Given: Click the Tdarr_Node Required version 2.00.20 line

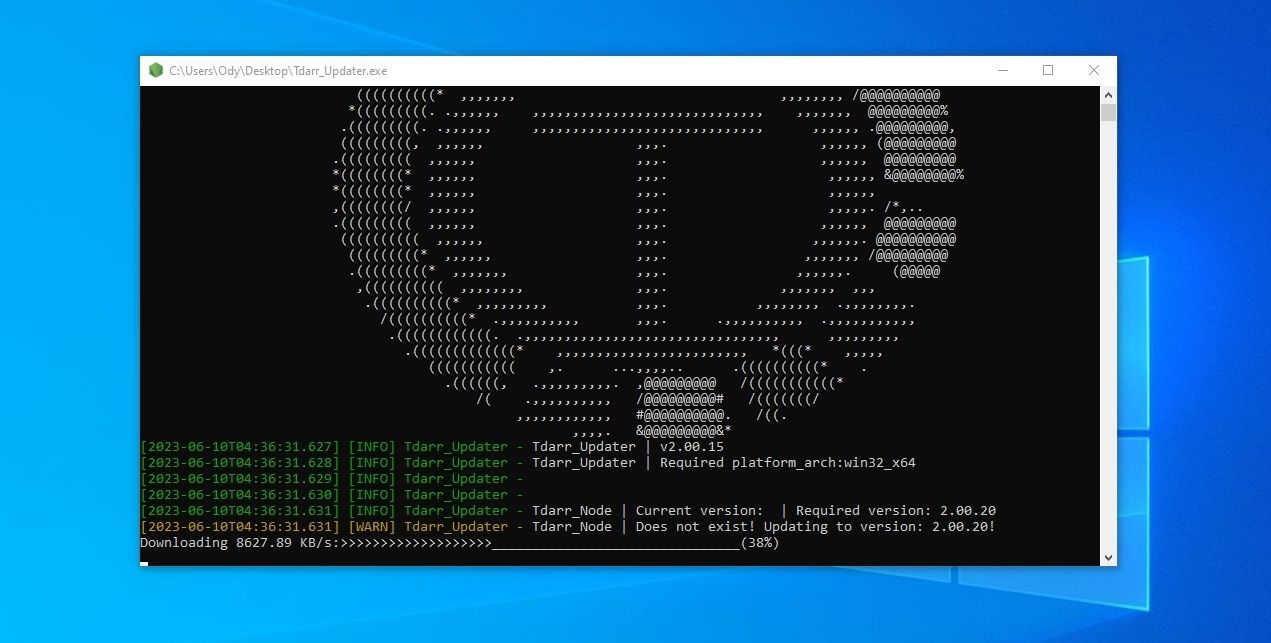Looking at the screenshot, I should [x=568, y=511].
